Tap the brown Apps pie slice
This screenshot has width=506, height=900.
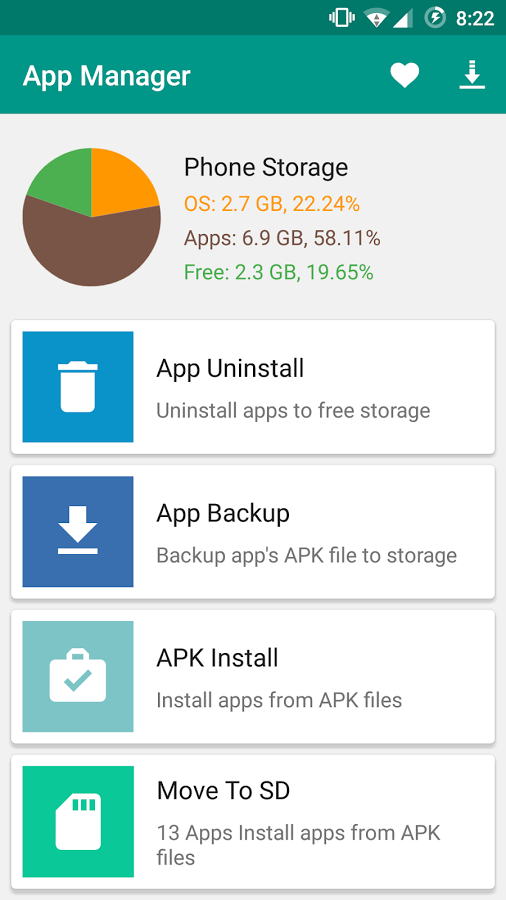tap(92, 253)
